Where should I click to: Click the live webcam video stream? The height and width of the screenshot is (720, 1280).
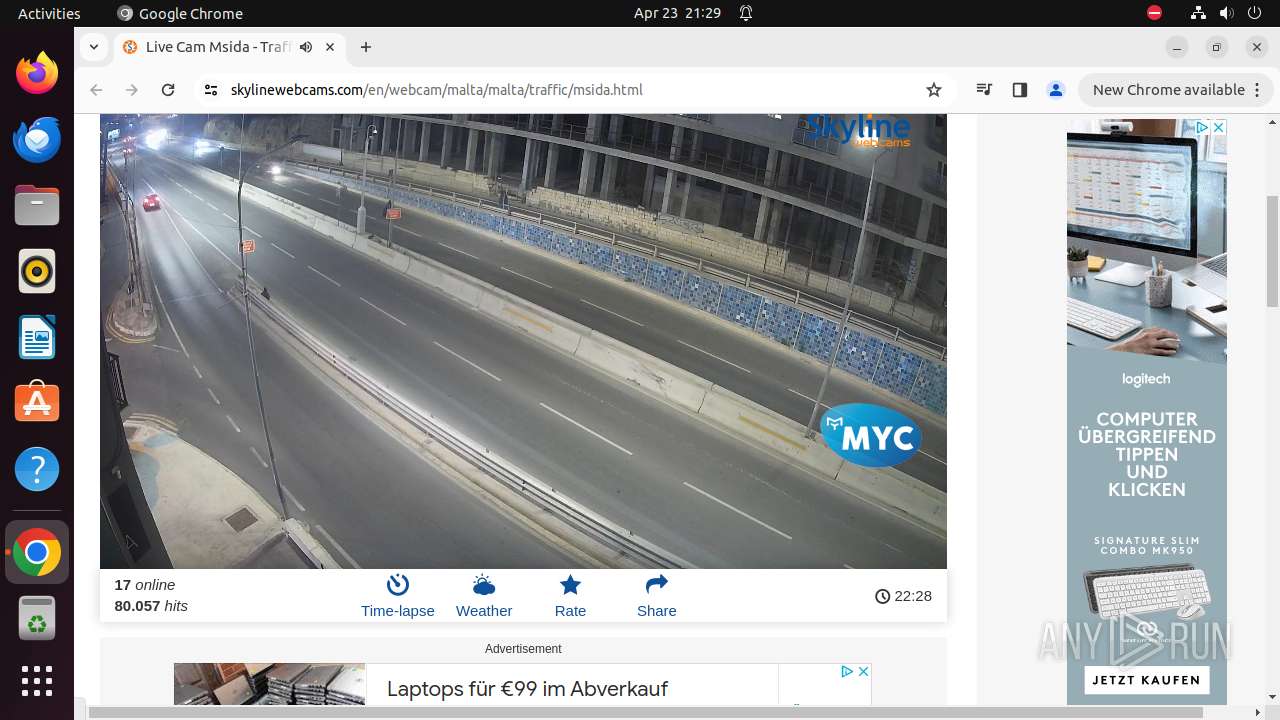523,341
